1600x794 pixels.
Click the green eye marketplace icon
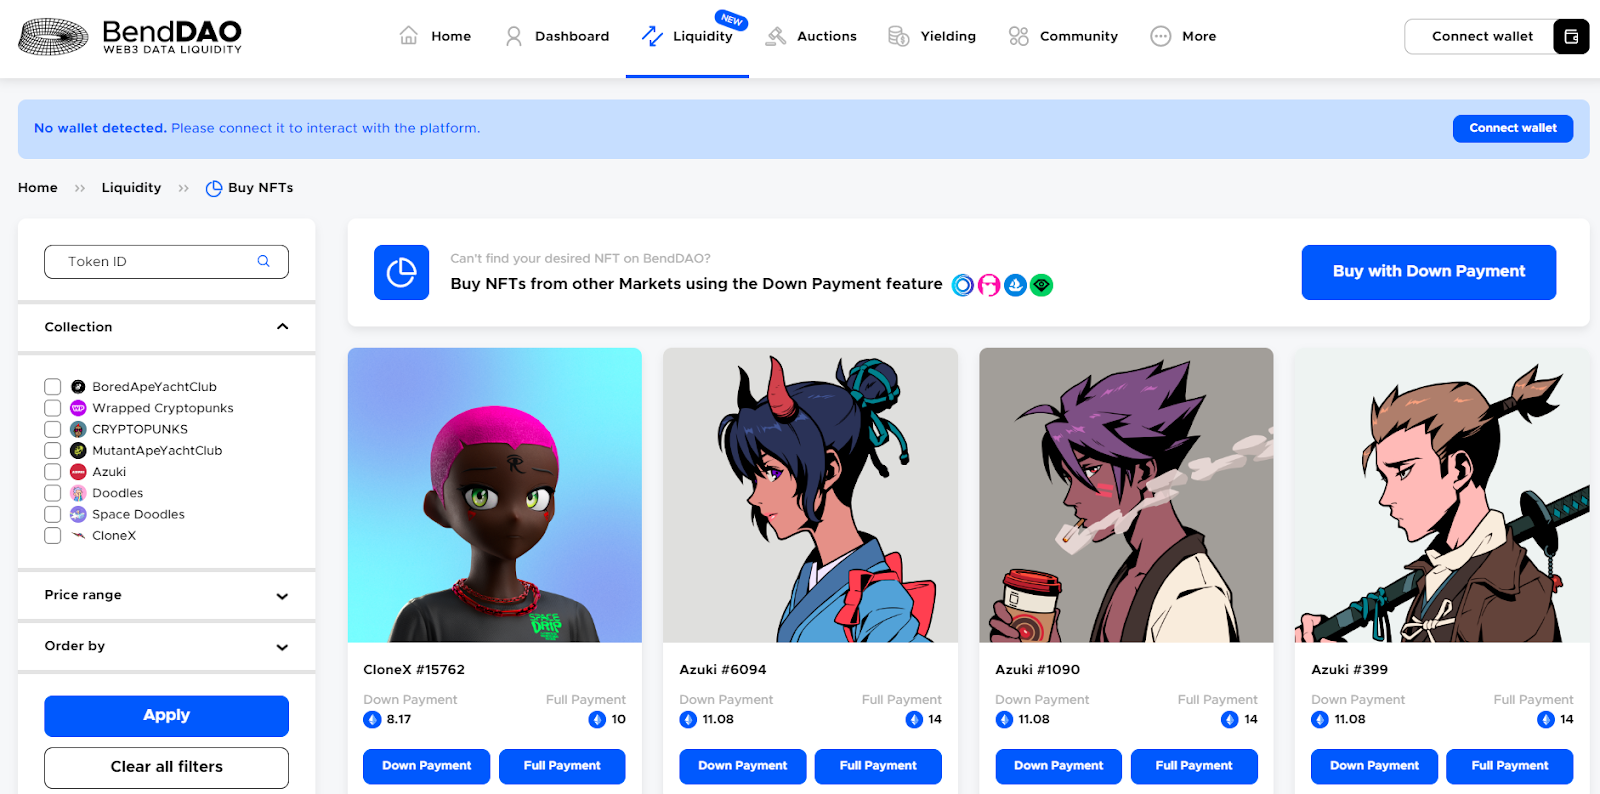(x=1041, y=285)
